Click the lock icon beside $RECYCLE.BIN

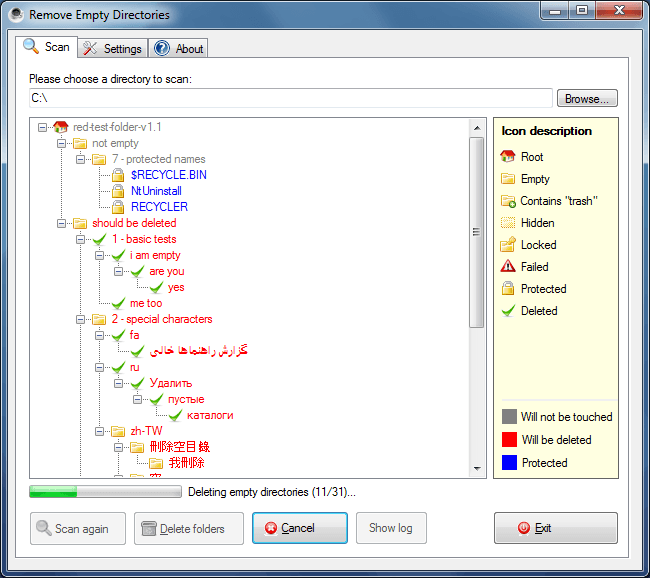click(118, 175)
